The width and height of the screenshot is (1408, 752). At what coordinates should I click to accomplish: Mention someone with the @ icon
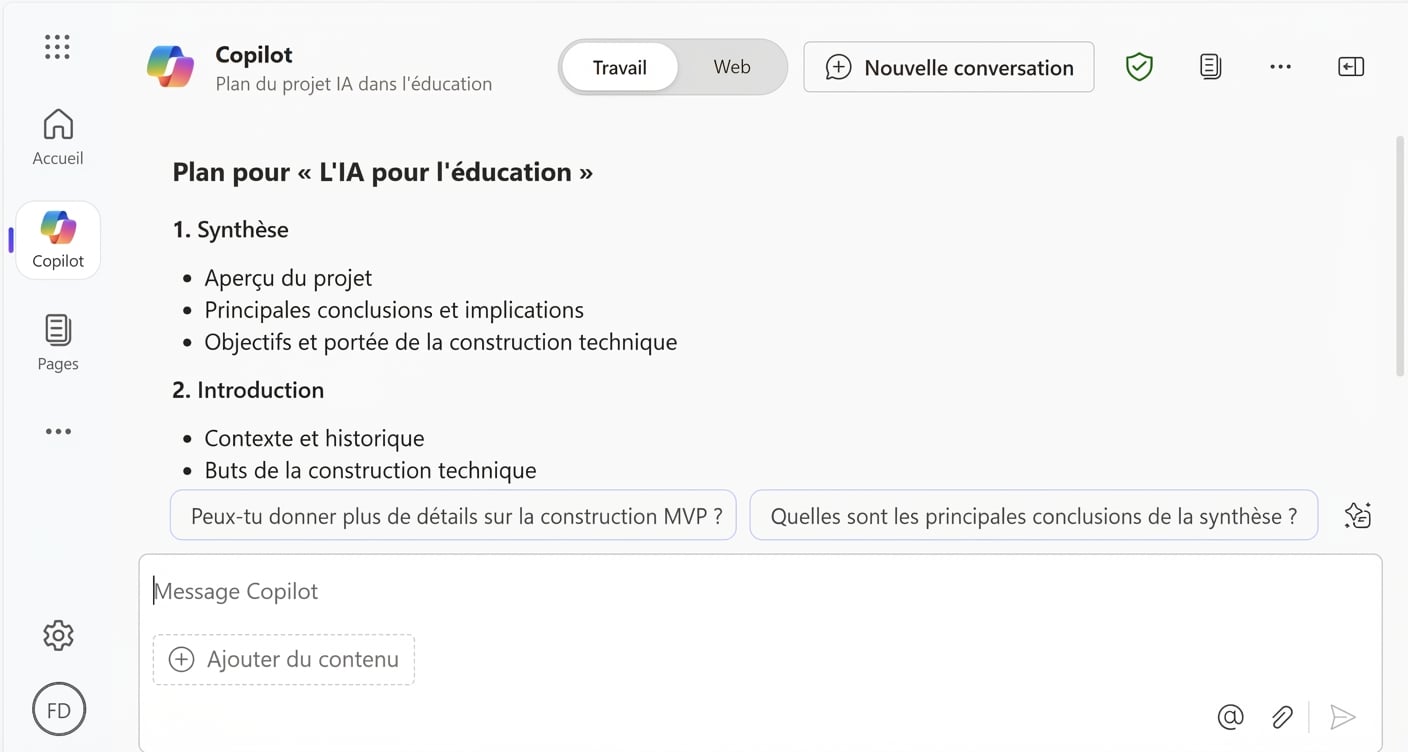pos(1230,717)
